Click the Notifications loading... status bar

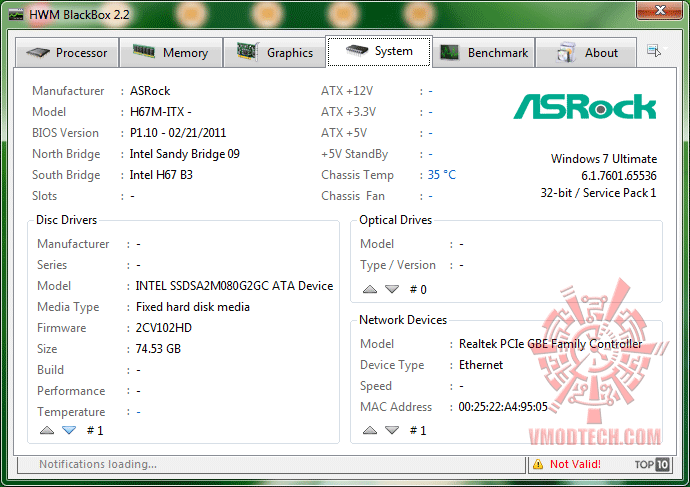[272, 464]
